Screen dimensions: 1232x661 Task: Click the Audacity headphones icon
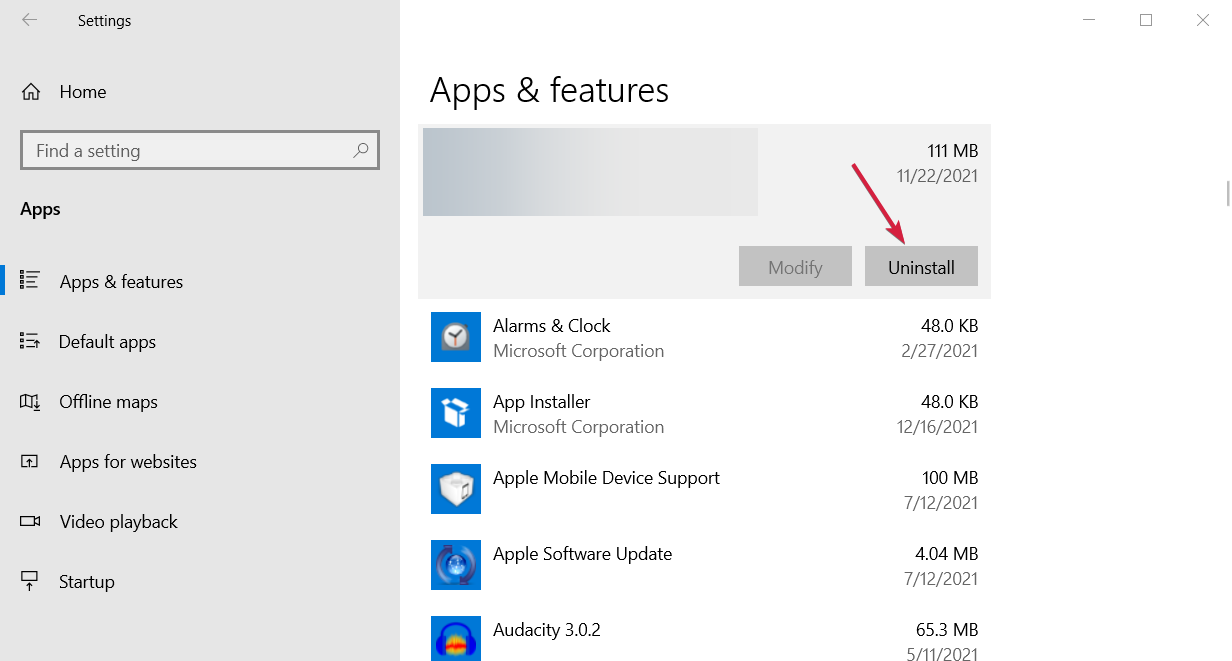[456, 638]
